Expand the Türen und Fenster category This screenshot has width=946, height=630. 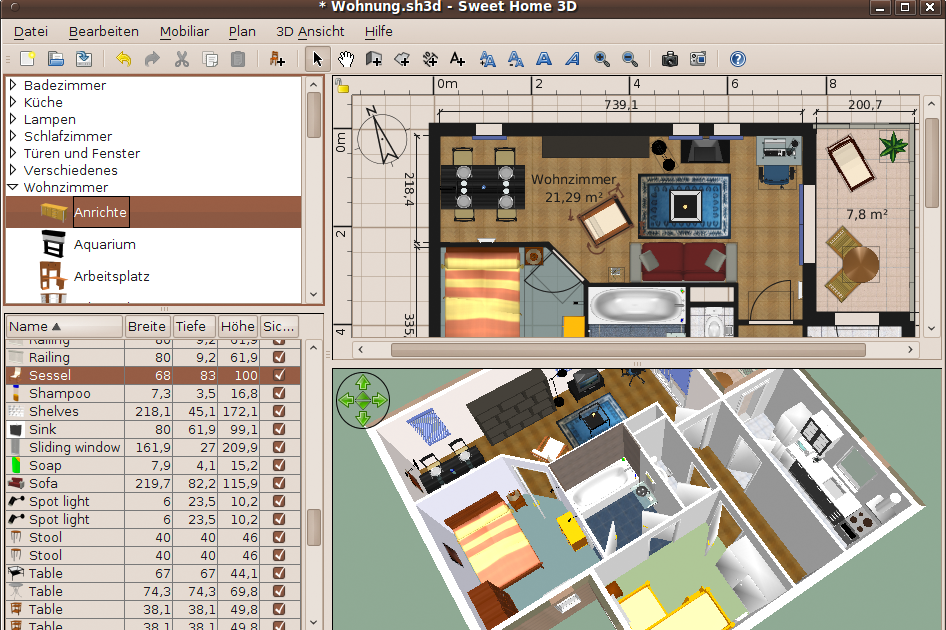coord(14,153)
